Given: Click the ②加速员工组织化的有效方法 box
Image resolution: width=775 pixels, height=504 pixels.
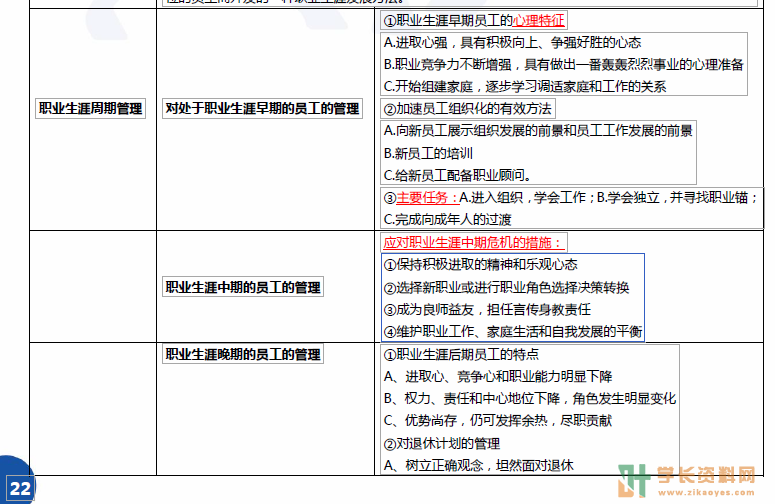Looking at the screenshot, I should (468, 109).
